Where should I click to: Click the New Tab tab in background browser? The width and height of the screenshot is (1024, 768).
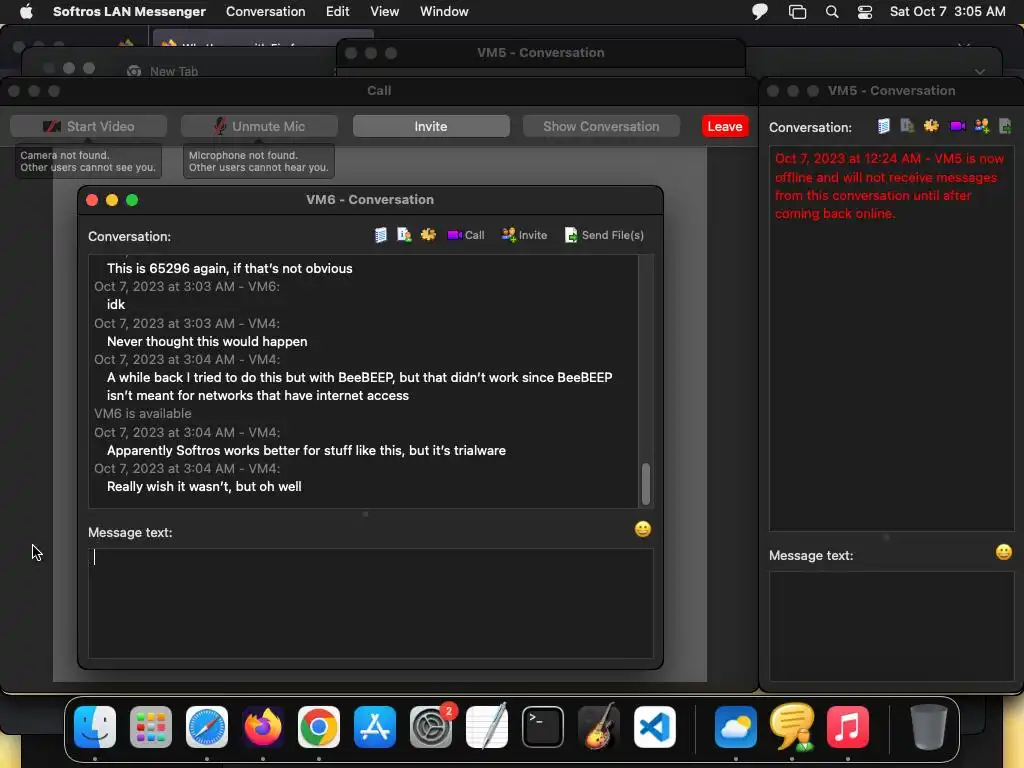pyautogui.click(x=174, y=71)
